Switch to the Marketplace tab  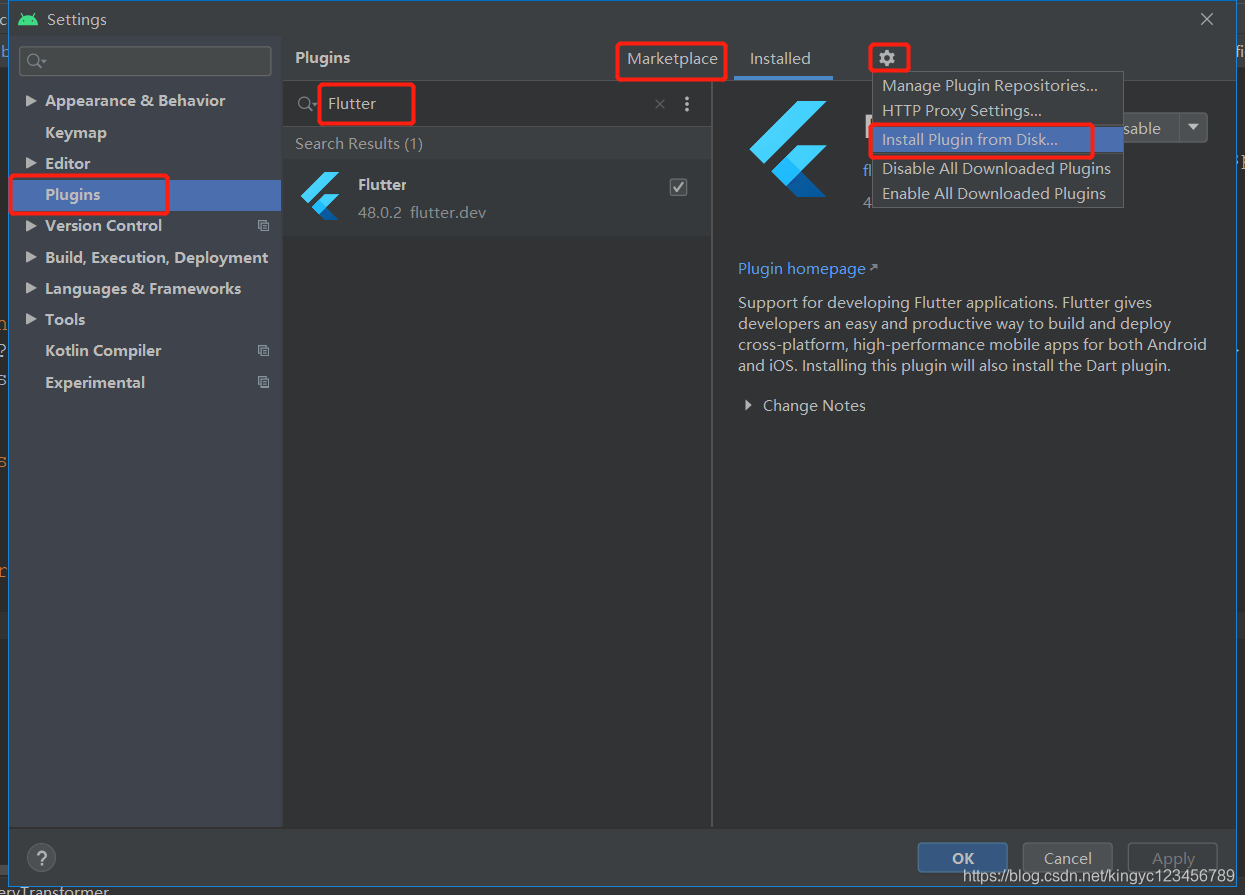[672, 59]
